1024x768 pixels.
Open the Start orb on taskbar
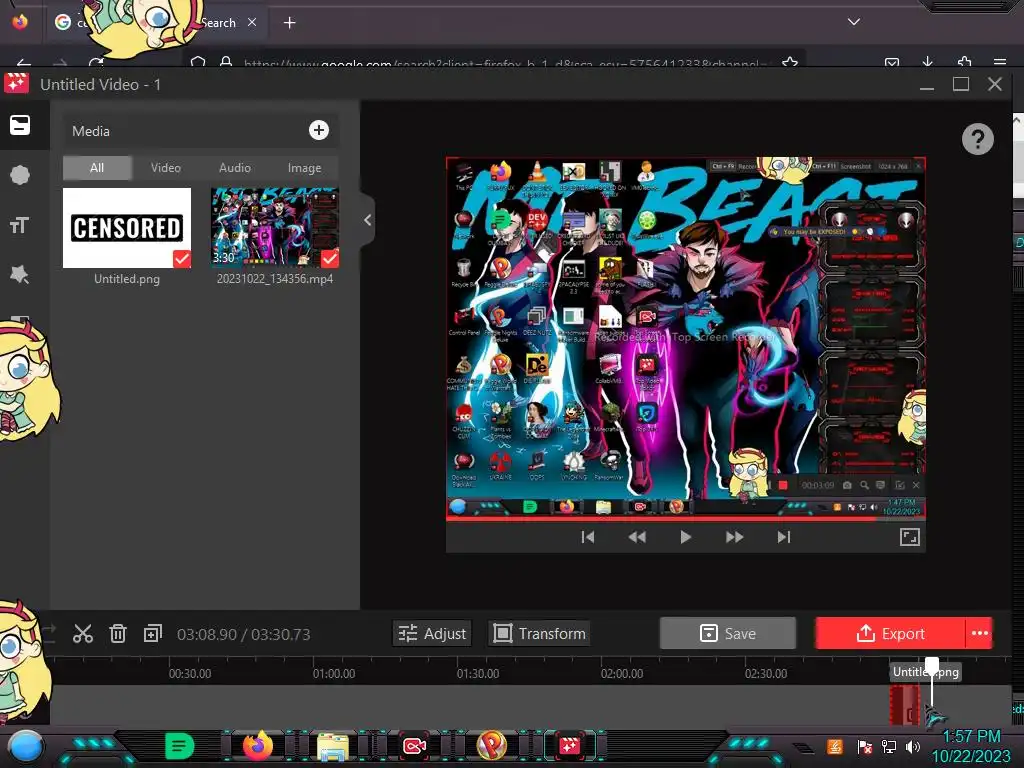pyautogui.click(x=25, y=746)
